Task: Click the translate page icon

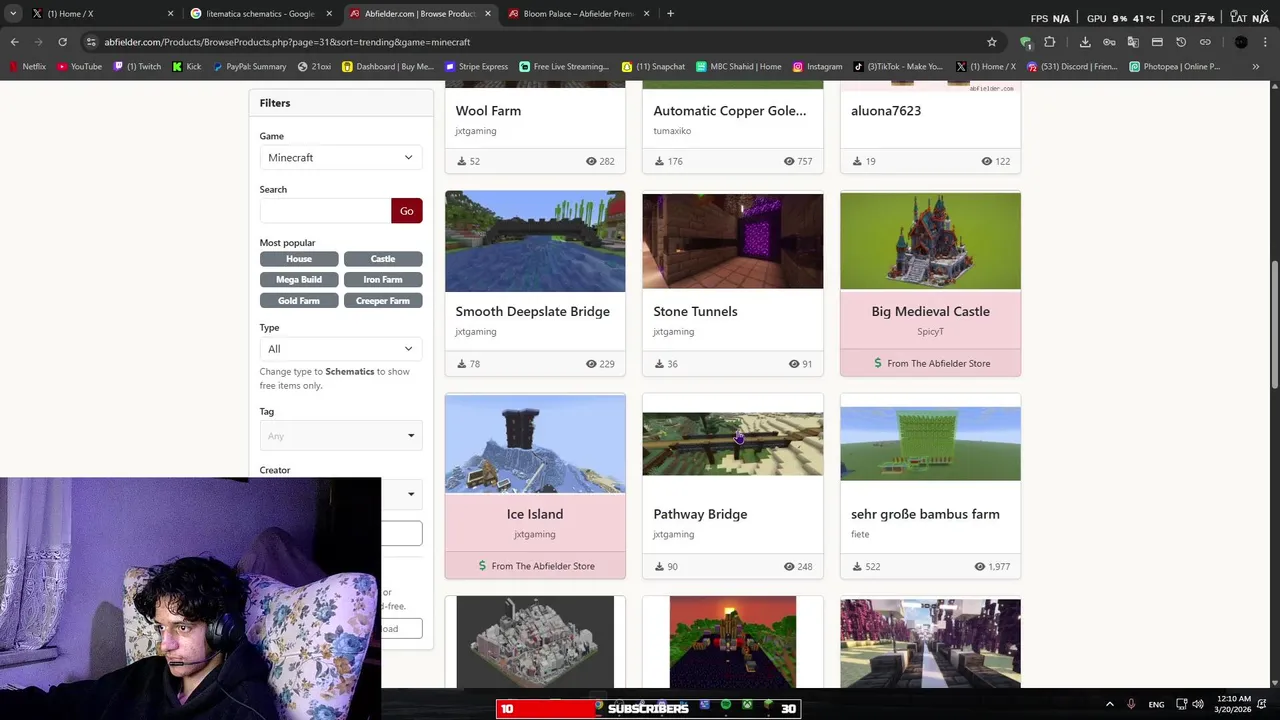Action: pos(1133,42)
